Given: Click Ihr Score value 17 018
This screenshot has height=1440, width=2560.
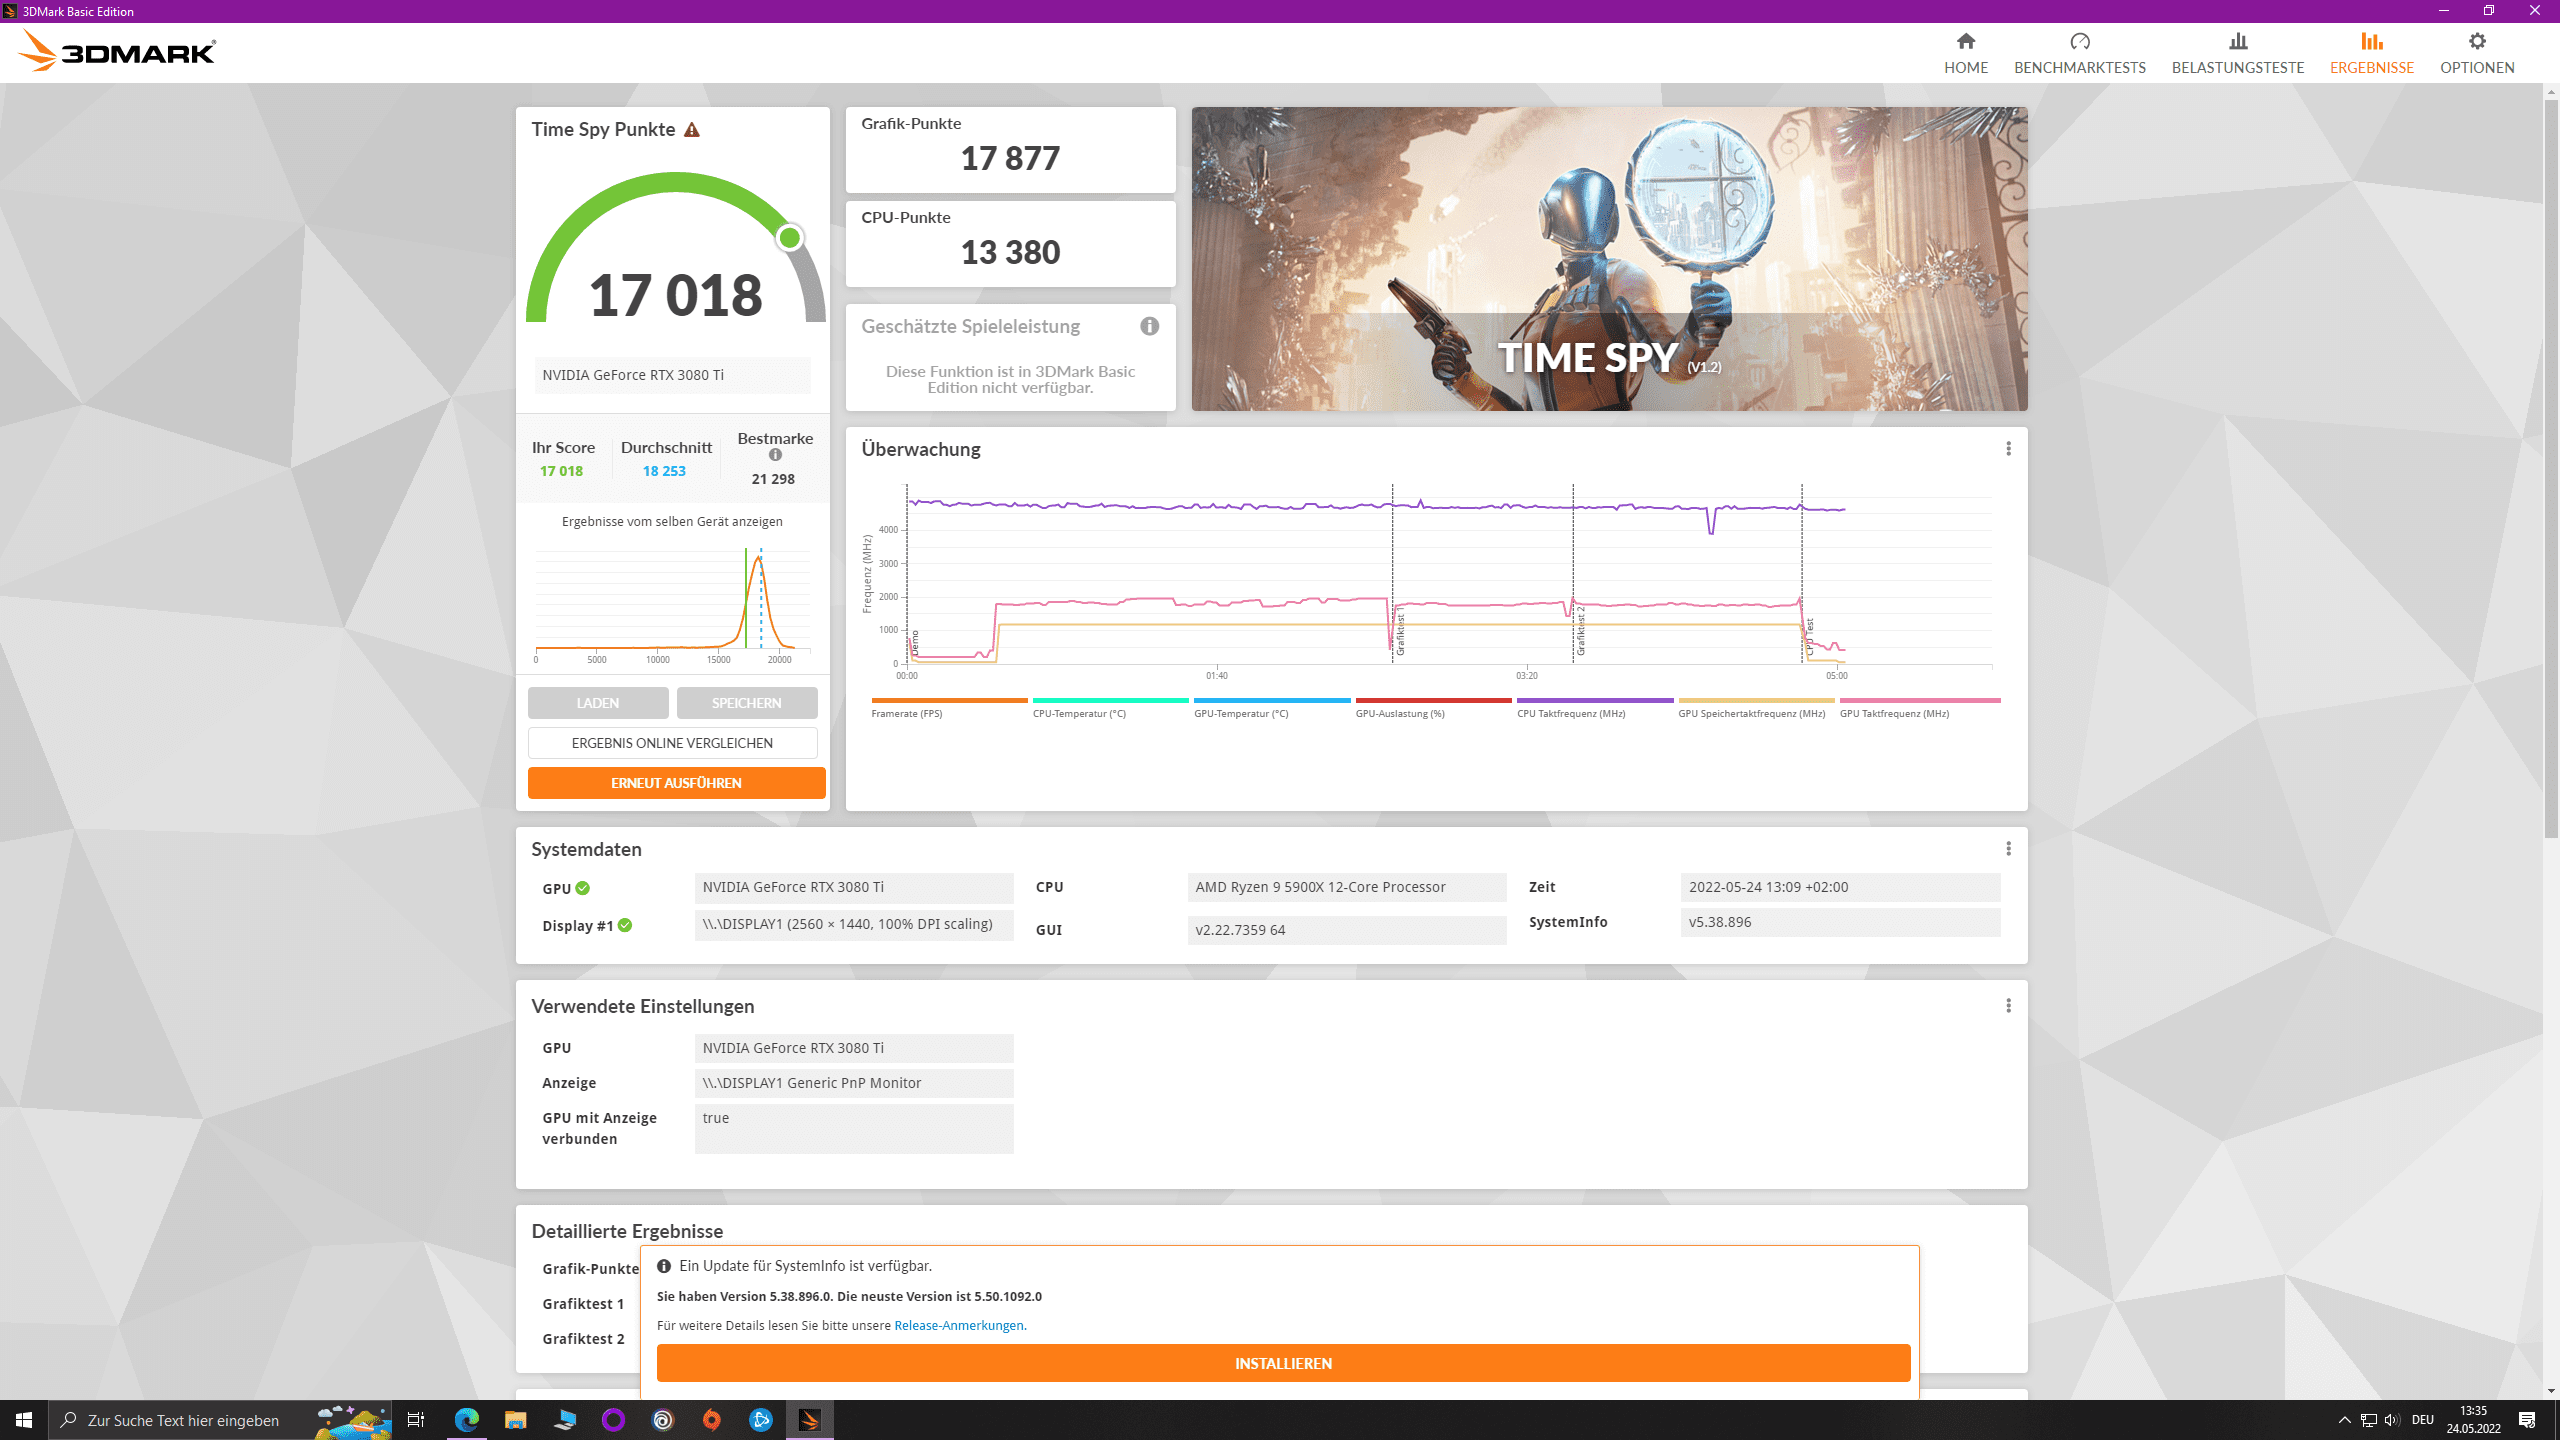Looking at the screenshot, I should (561, 471).
